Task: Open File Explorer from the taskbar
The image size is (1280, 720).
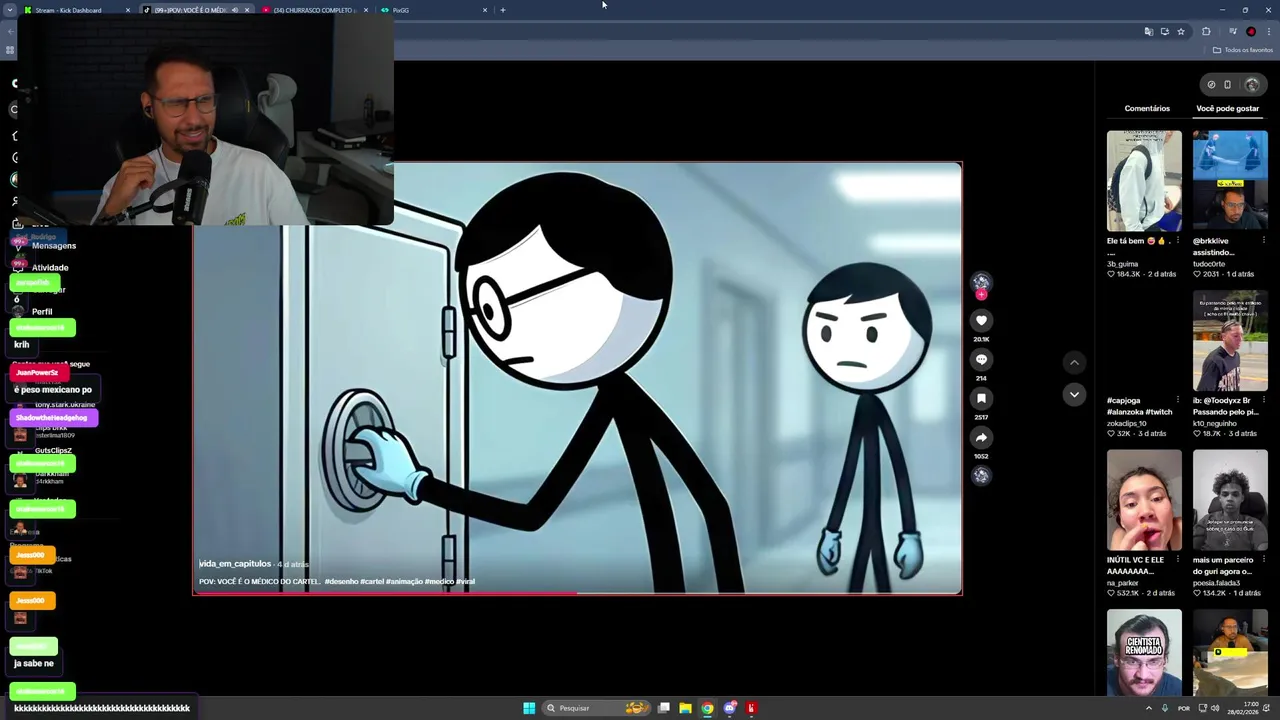Action: click(685, 708)
